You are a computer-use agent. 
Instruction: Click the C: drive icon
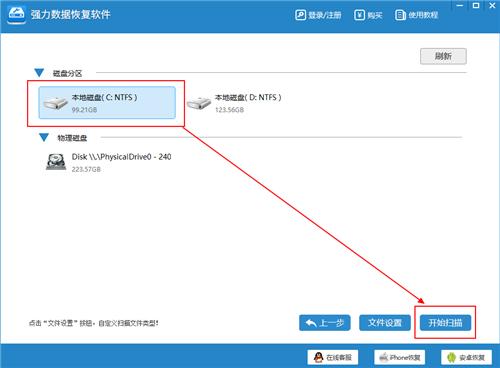(56, 103)
